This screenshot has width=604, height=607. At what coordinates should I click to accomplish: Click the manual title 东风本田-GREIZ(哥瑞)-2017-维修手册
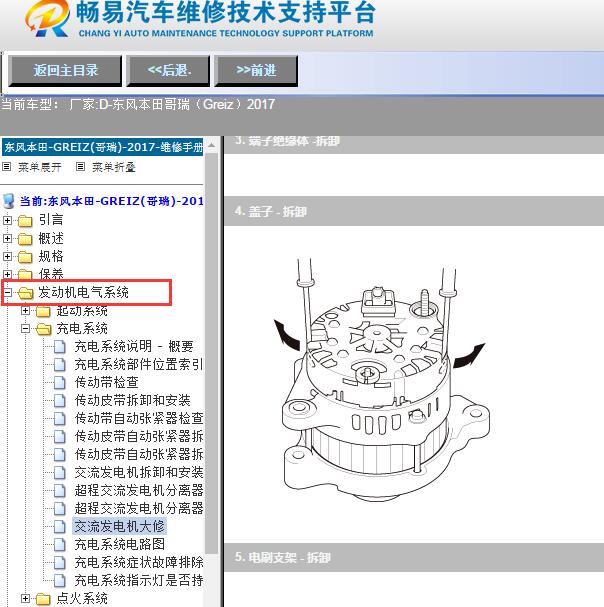coord(103,147)
